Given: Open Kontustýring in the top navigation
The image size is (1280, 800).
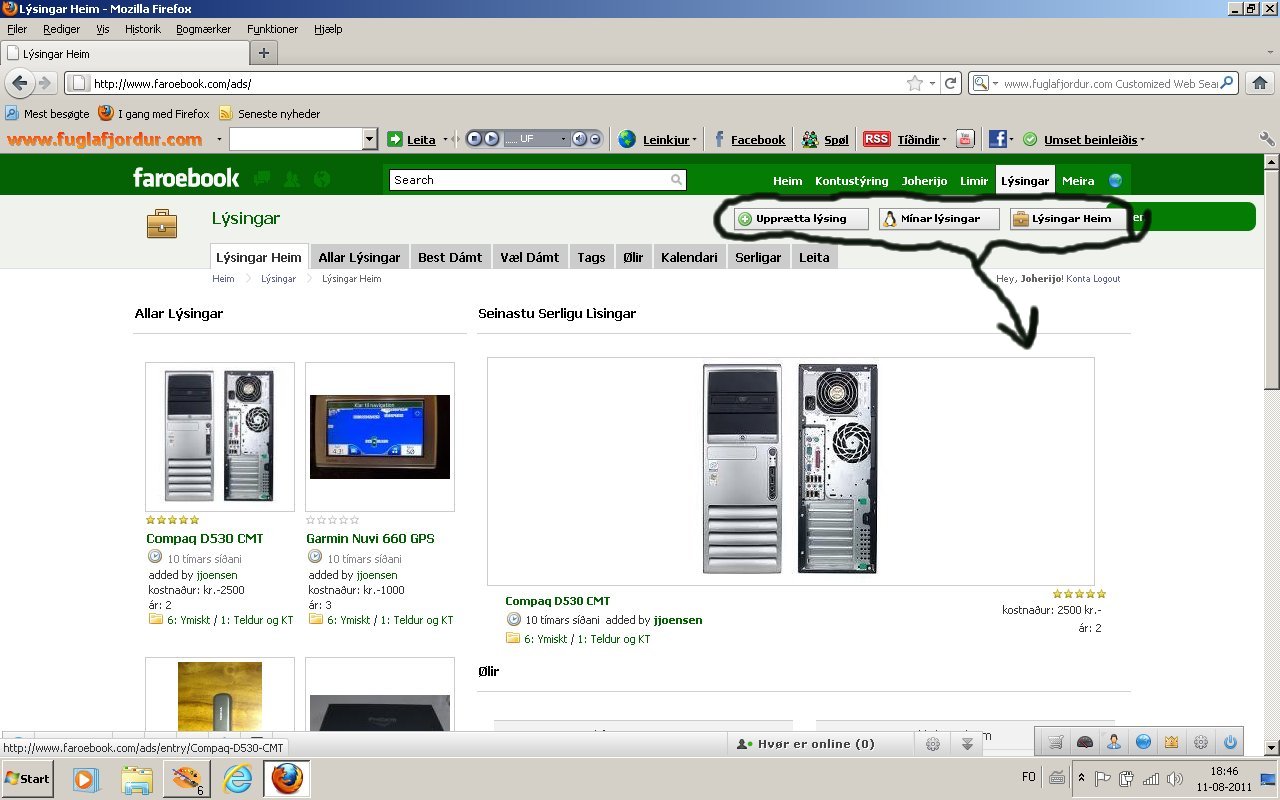Looking at the screenshot, I should point(851,181).
